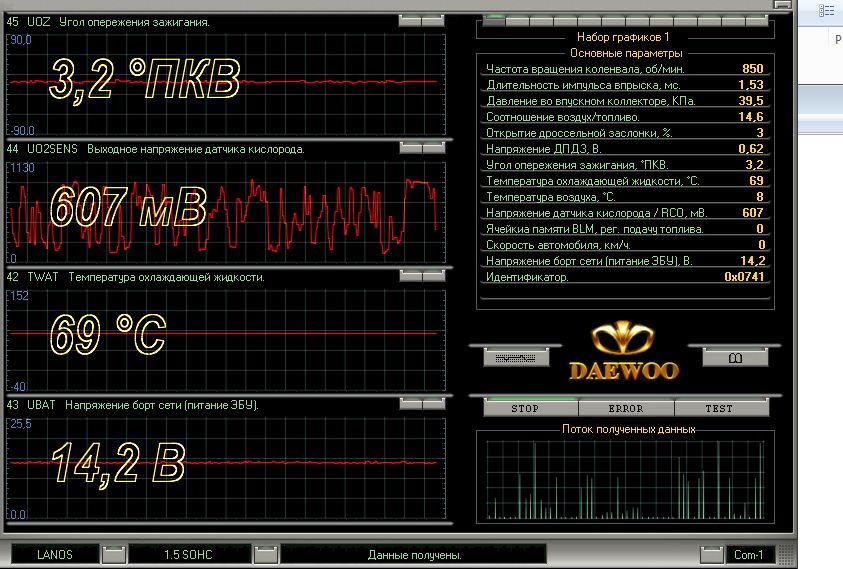843x569 pixels.
Task: Click the oscilloscope graph-view button left of Daewoo logo
Action: [515, 356]
